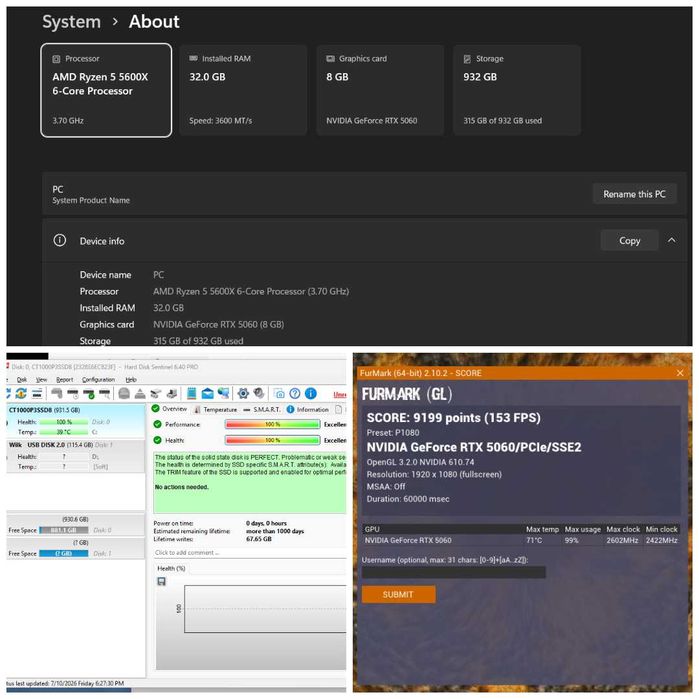Select the Installed RAM 32.0 GB card
Image resolution: width=699 pixels, height=699 pixels.
pos(243,90)
